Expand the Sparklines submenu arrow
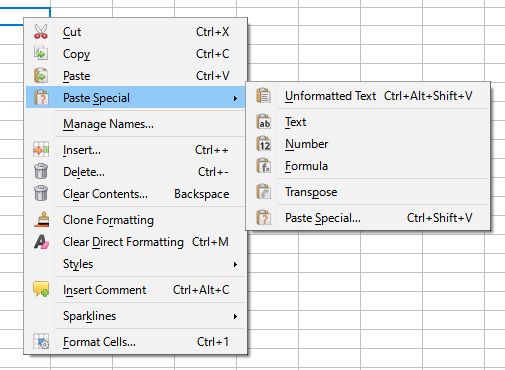505x370 pixels. (x=235, y=316)
